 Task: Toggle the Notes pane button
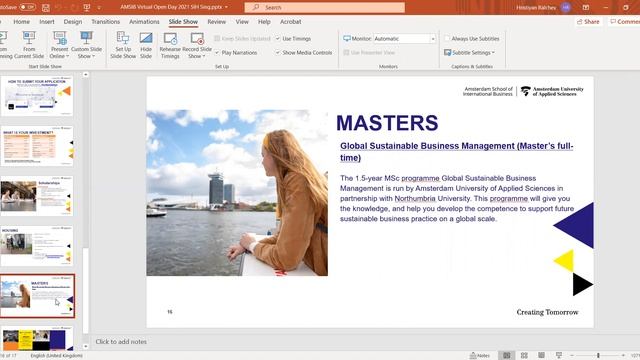(x=480, y=356)
